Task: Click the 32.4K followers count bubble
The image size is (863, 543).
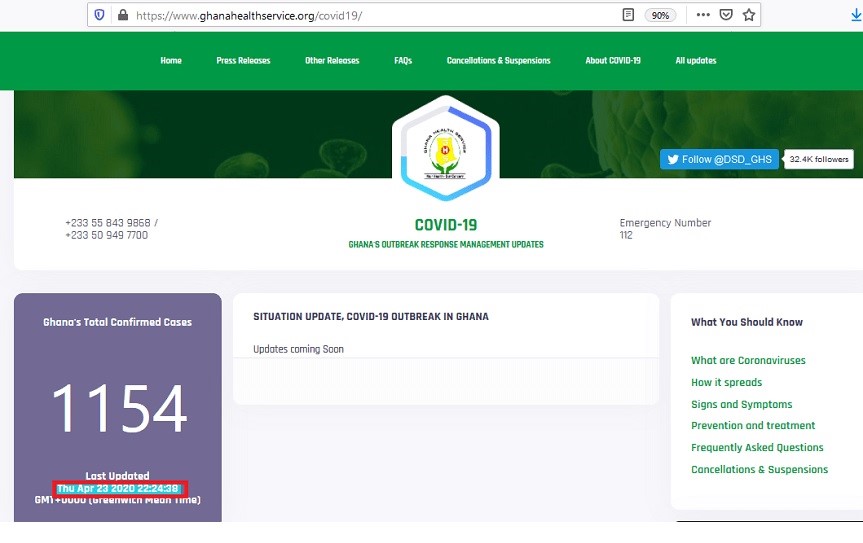Action: tap(819, 159)
